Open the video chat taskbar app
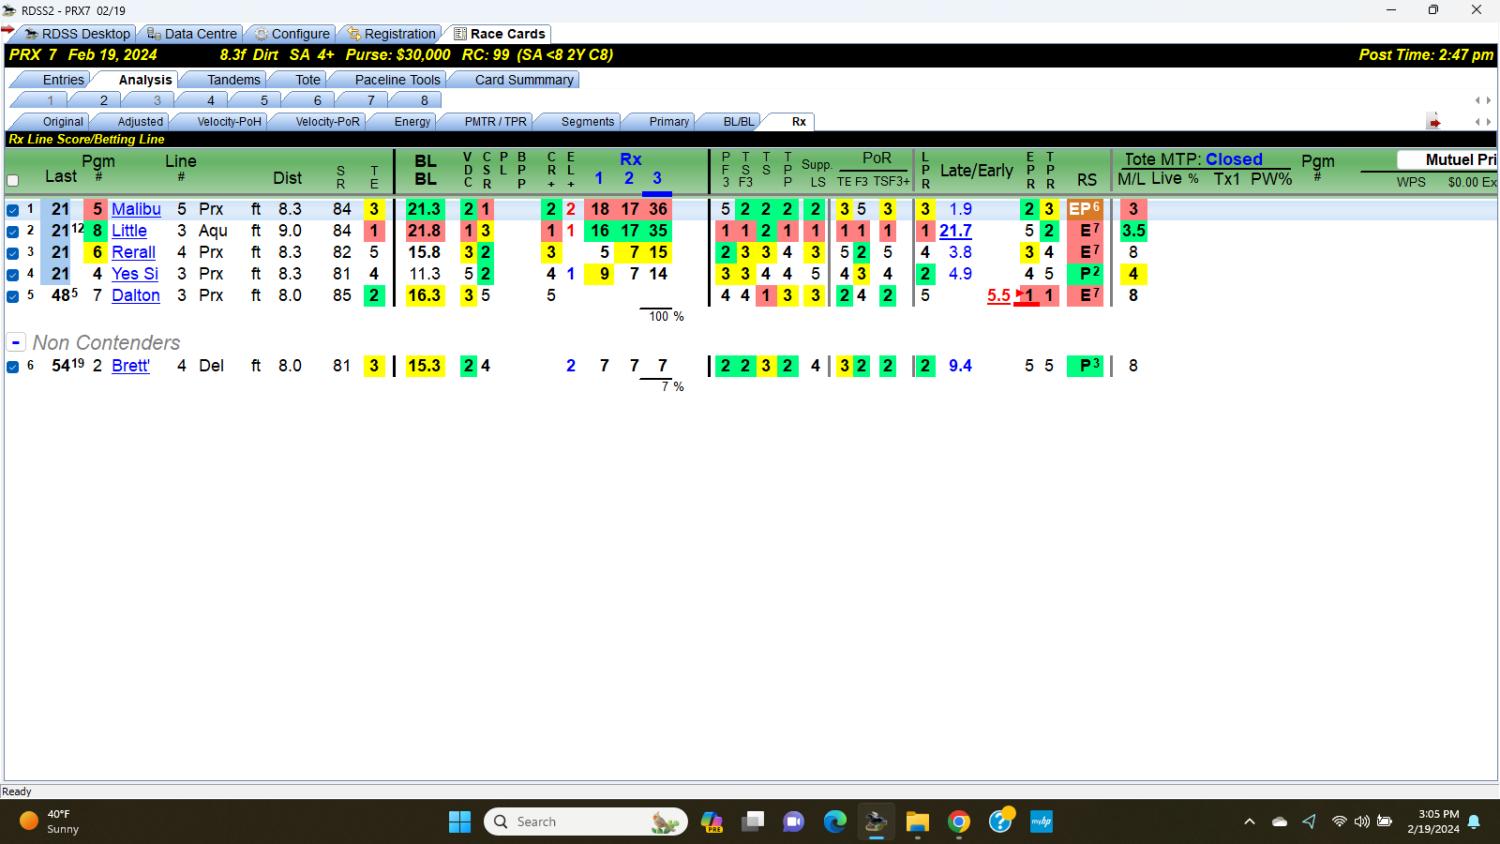The width and height of the screenshot is (1500, 844). click(x=794, y=822)
